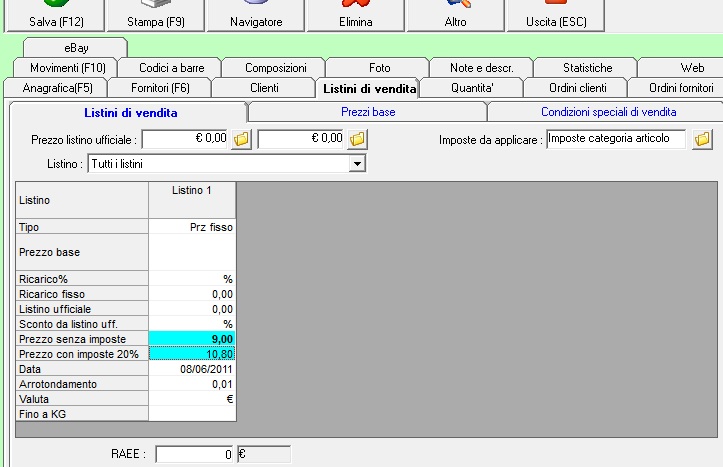The width and height of the screenshot is (723, 467).
Task: Click the Tutti i listini combo box
Action: (226, 164)
